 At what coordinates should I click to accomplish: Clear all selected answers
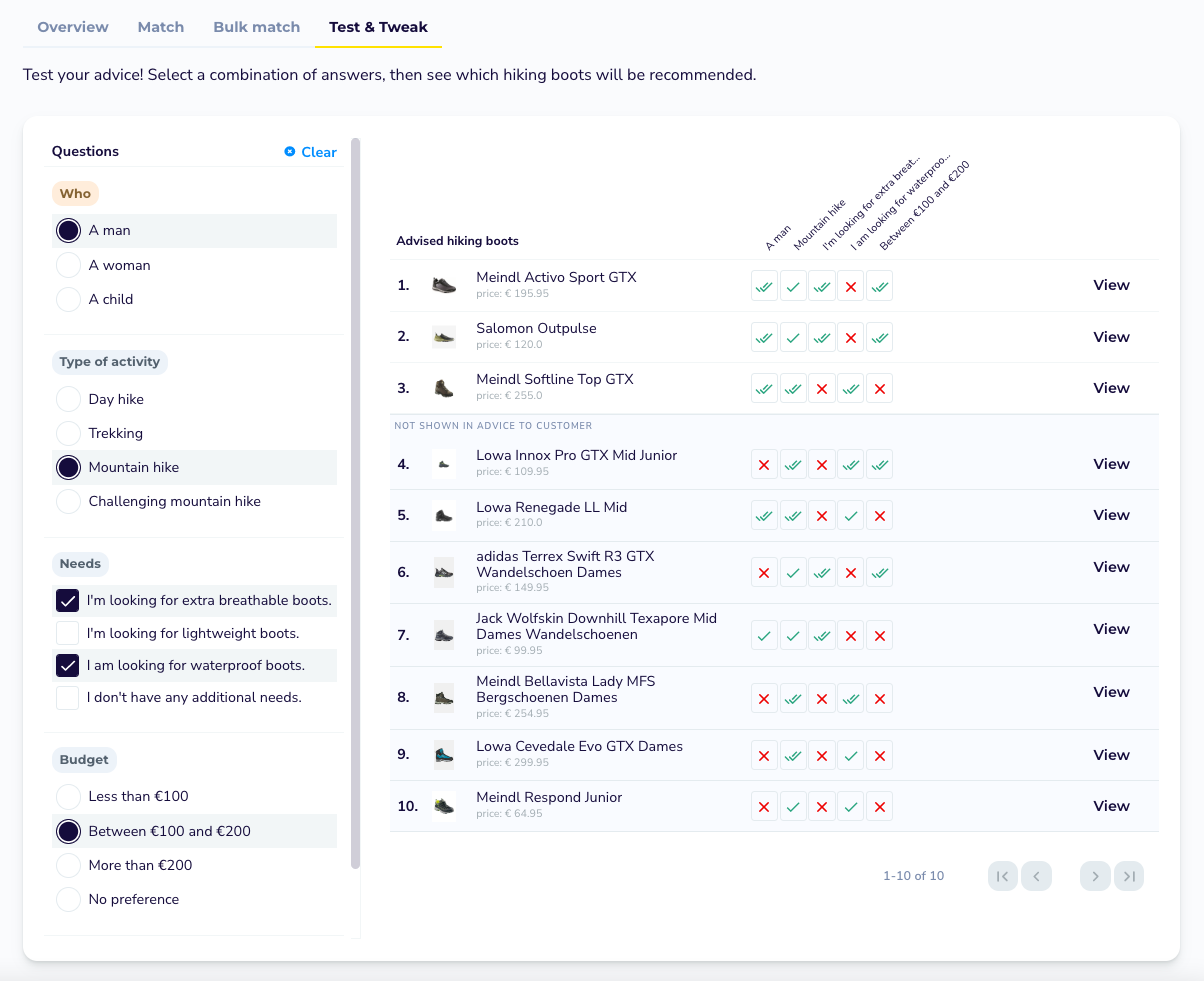pyautogui.click(x=310, y=152)
